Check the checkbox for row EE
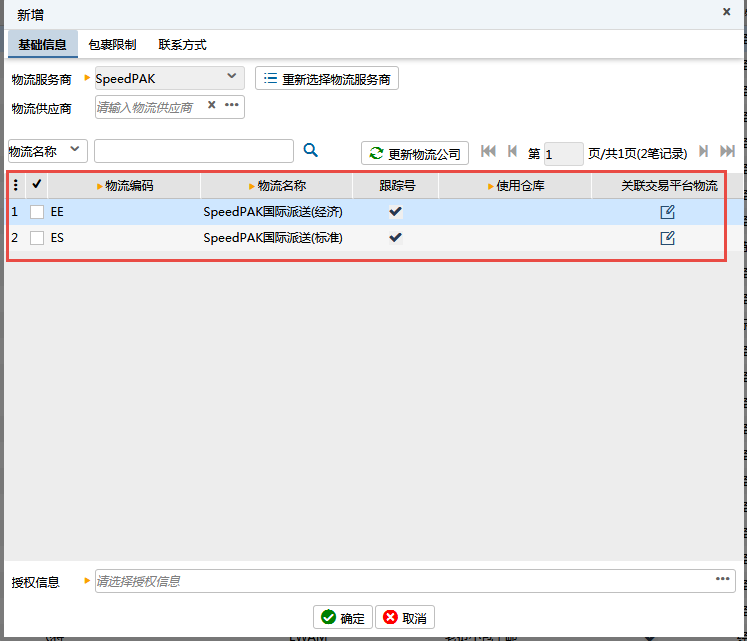Viewport: 747px width, 641px height. pyautogui.click(x=37, y=212)
